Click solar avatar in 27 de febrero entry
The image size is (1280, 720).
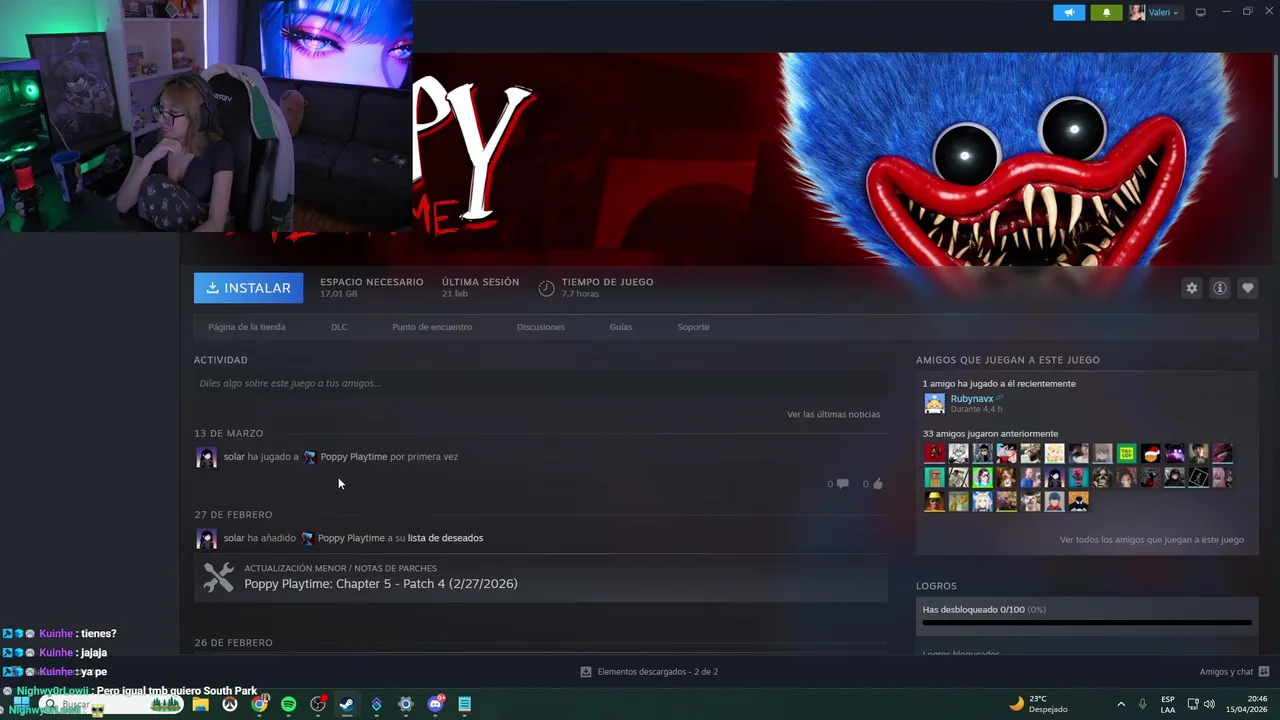[207, 539]
